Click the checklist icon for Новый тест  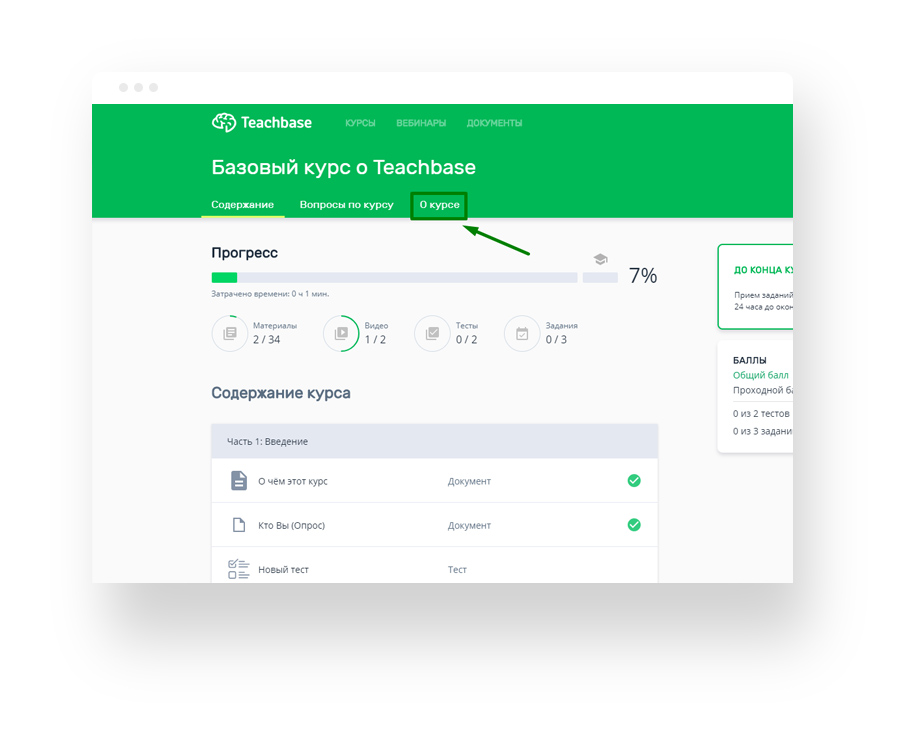coord(238,569)
